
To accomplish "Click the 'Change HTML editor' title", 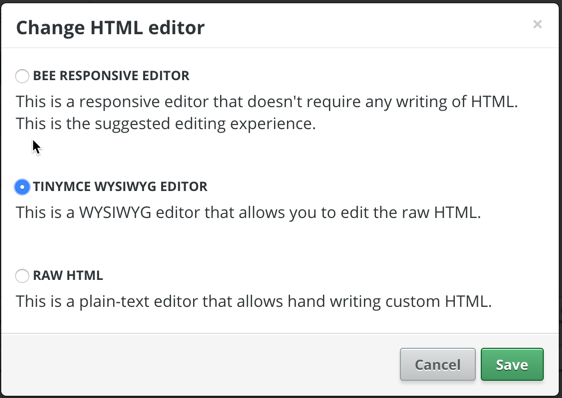I will tap(110, 28).
